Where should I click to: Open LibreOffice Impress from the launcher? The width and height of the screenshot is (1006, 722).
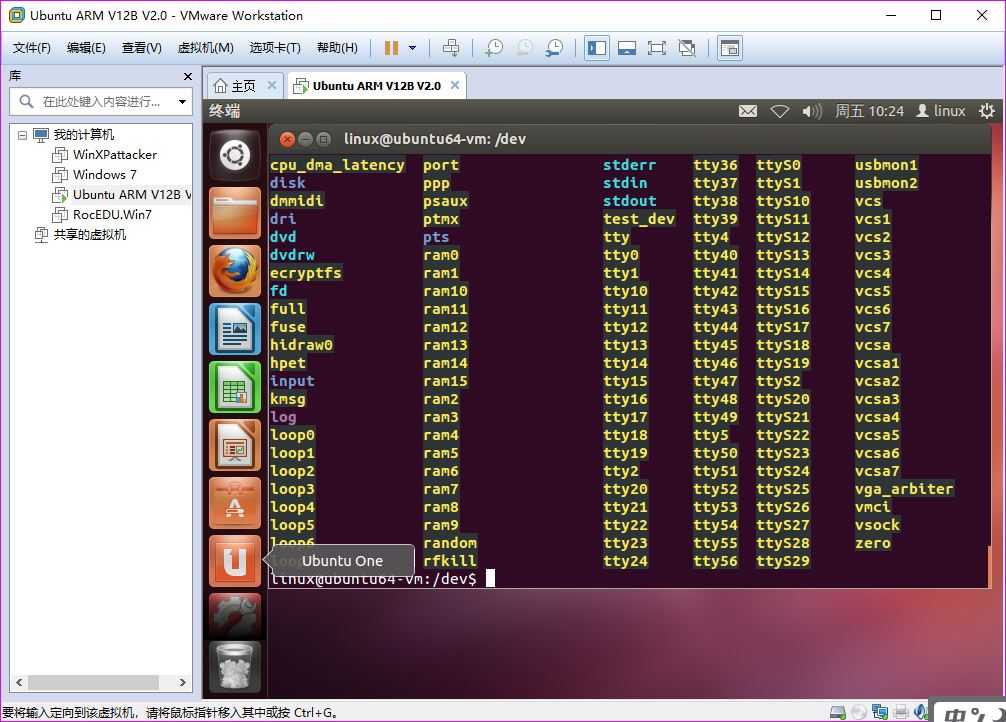235,445
